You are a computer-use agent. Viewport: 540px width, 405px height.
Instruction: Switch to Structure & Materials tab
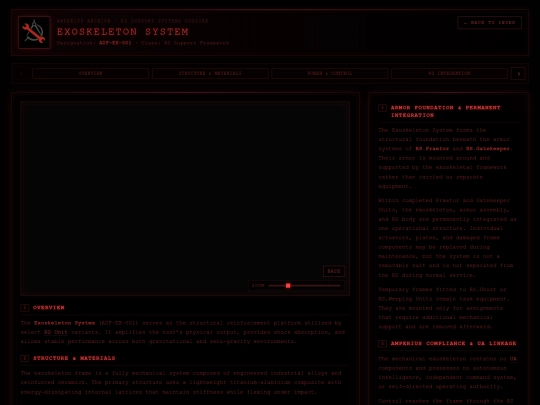(210, 73)
